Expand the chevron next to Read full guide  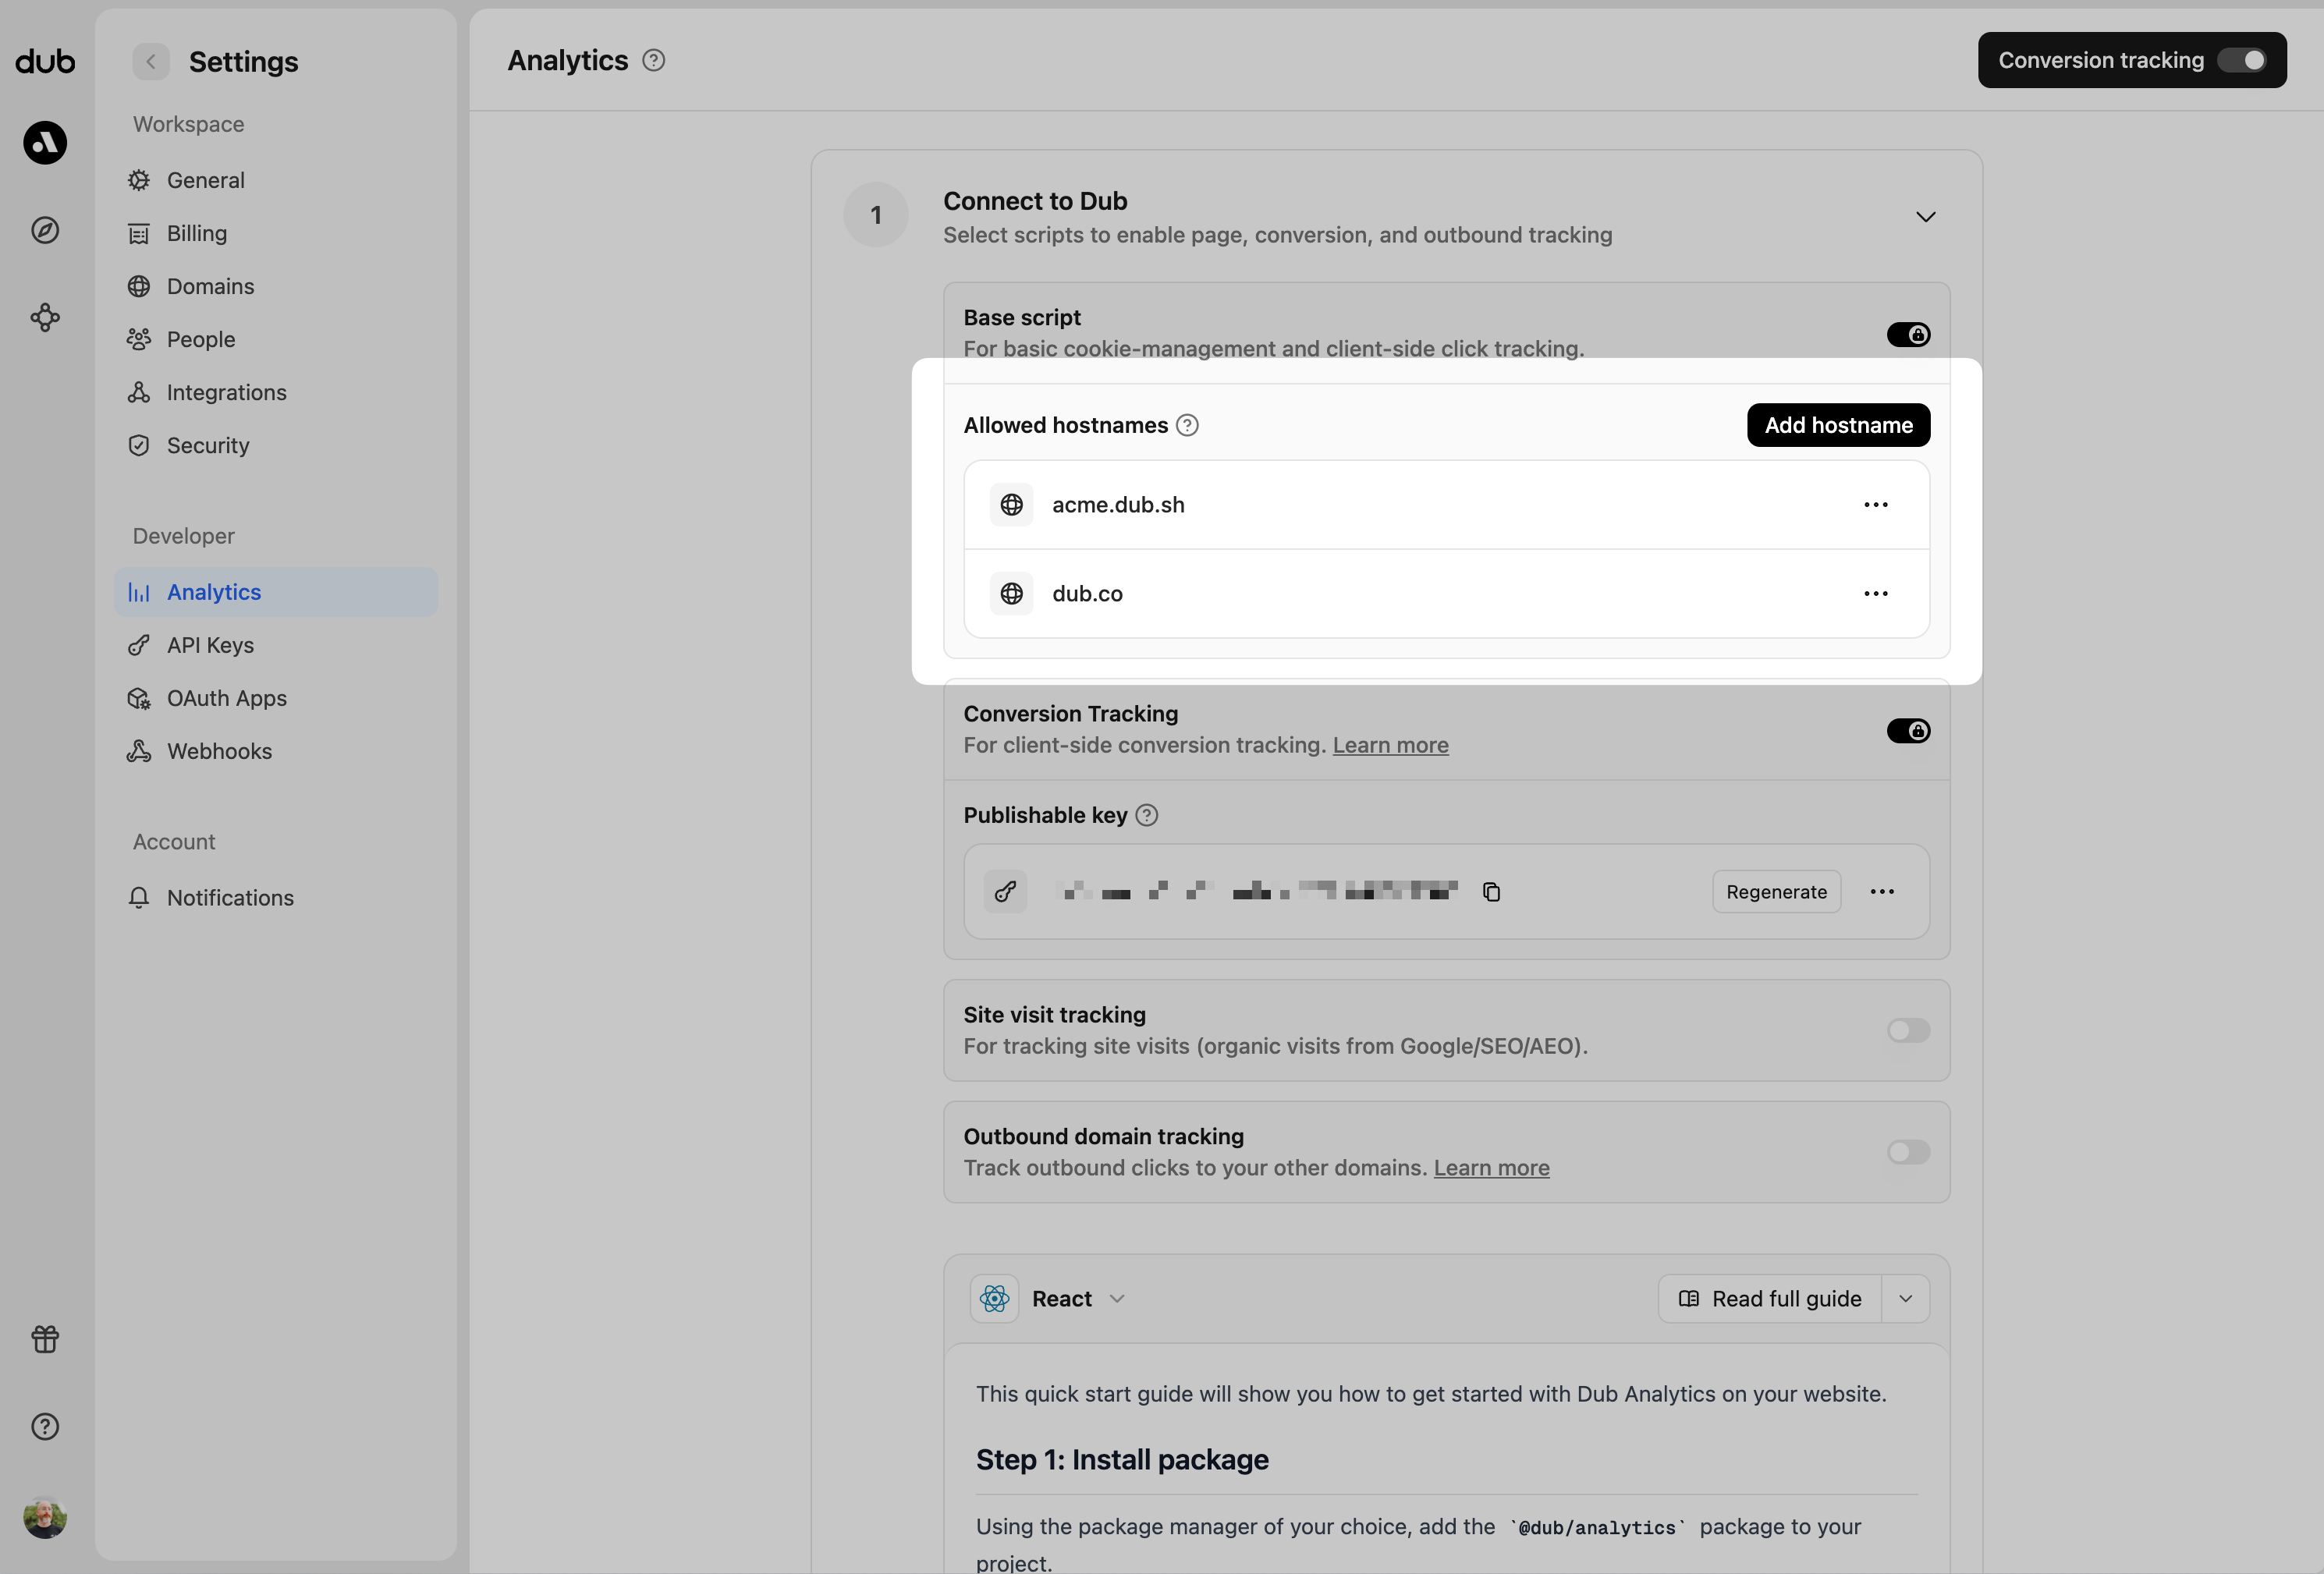pos(1905,1298)
